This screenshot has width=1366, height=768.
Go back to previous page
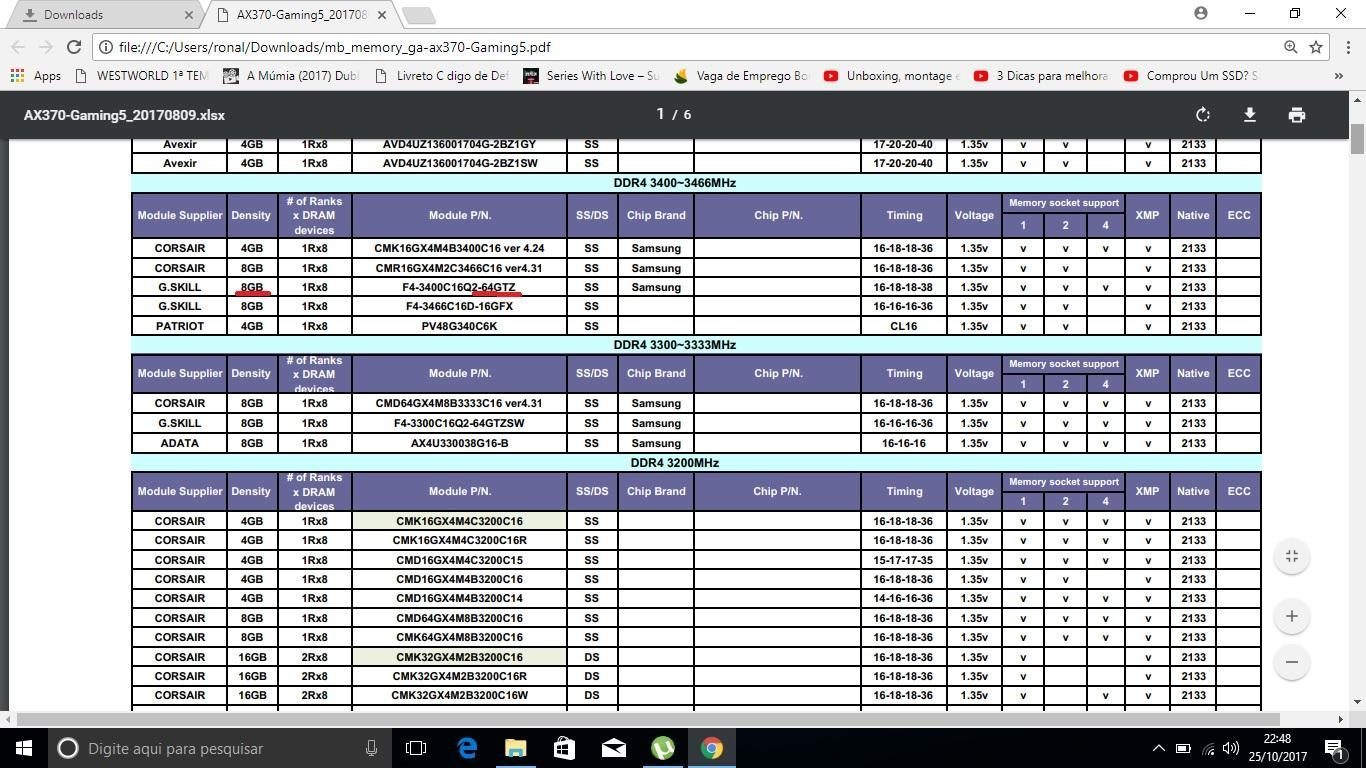click(x=19, y=47)
